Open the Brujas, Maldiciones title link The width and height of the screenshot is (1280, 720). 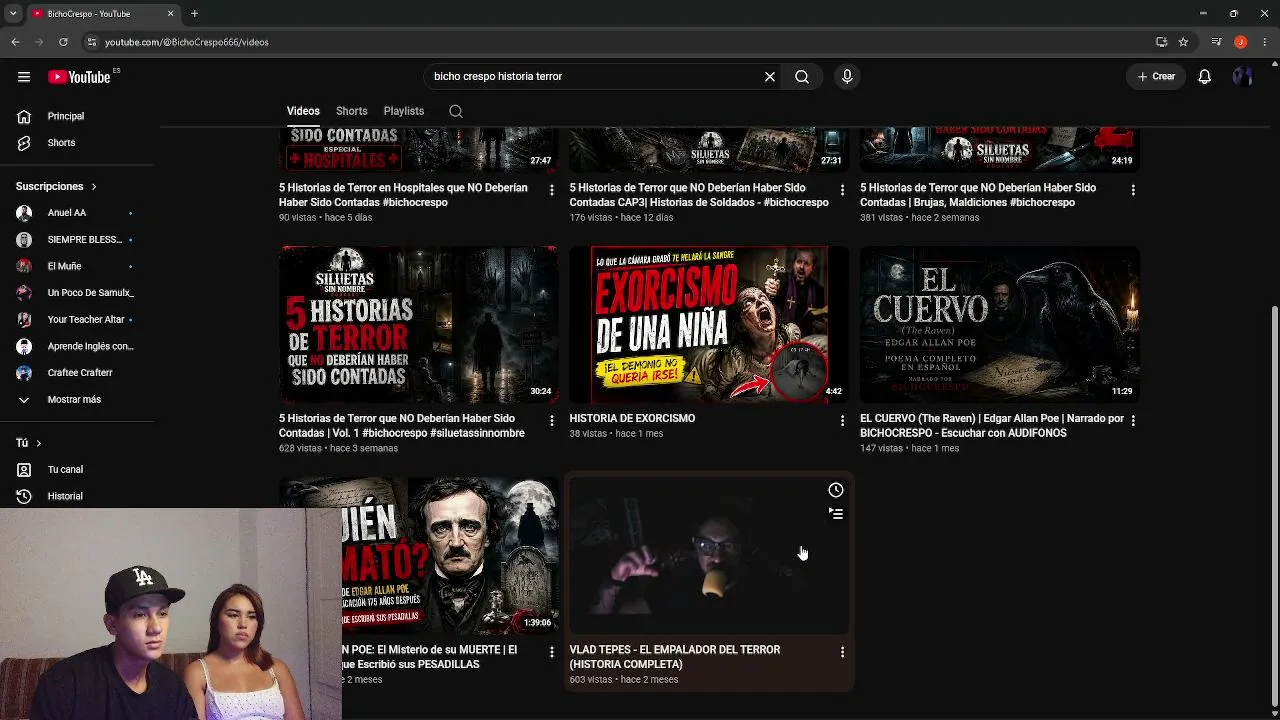click(978, 195)
